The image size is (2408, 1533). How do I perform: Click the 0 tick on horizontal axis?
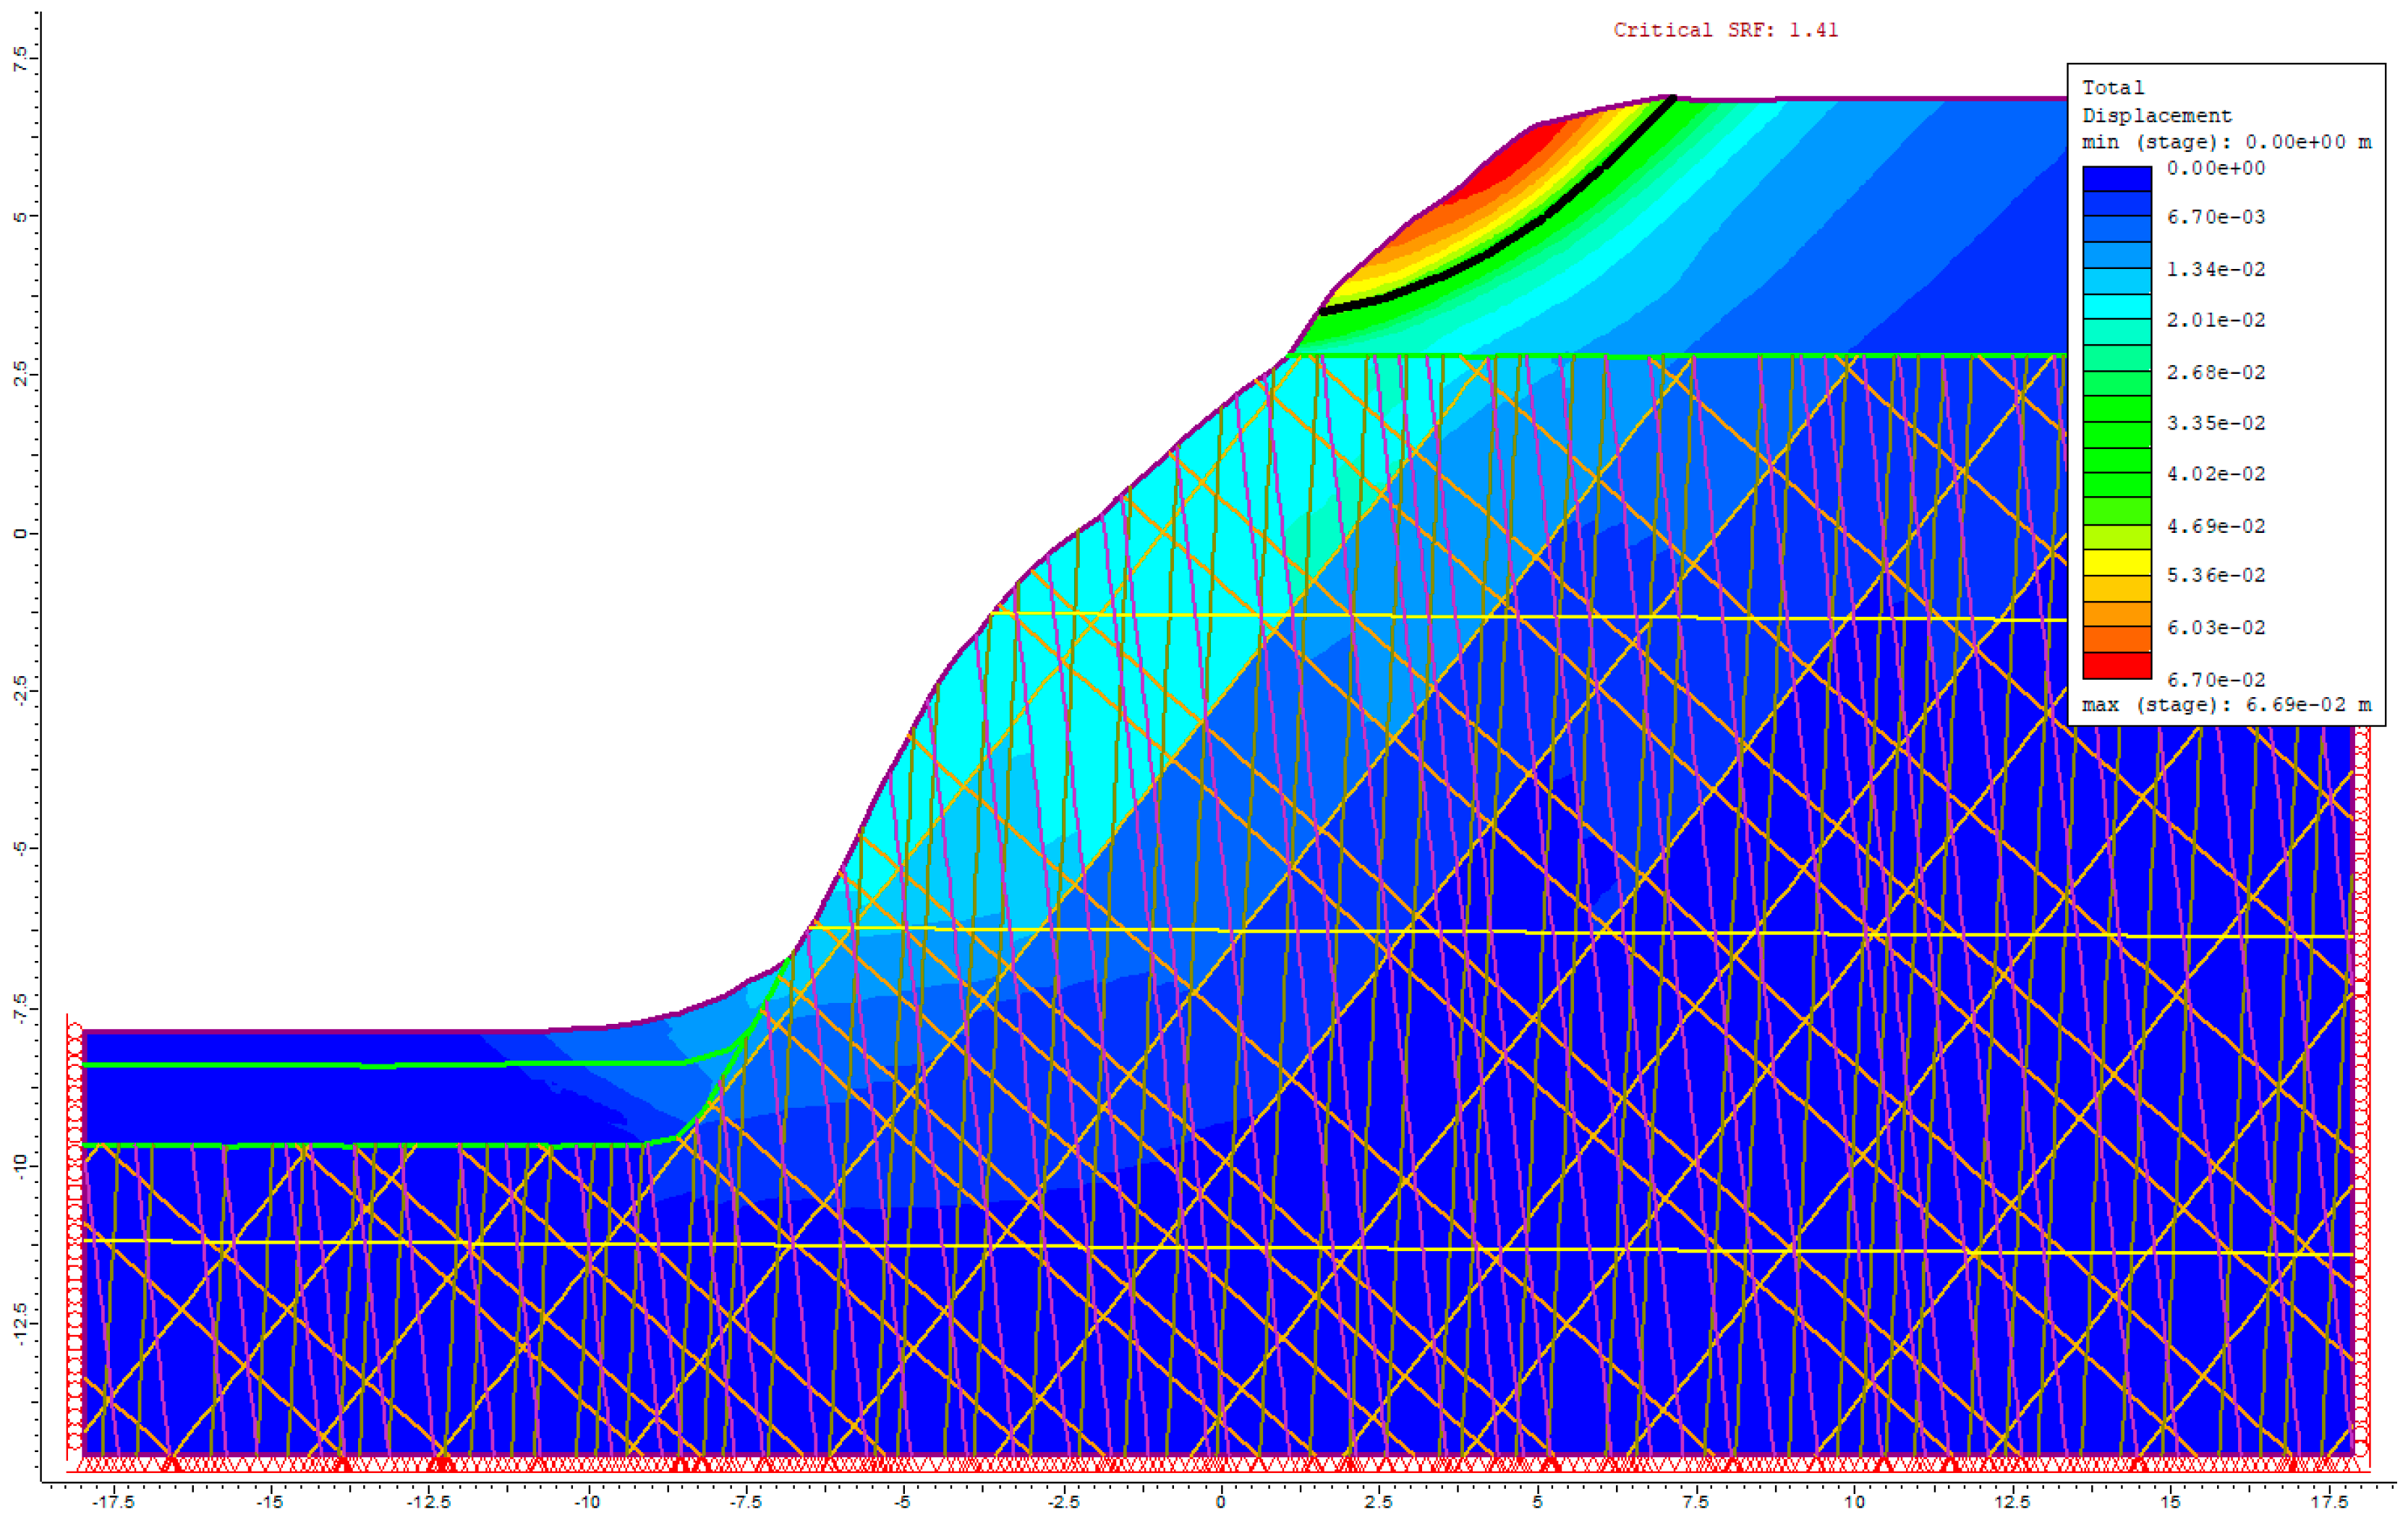1220,1502
